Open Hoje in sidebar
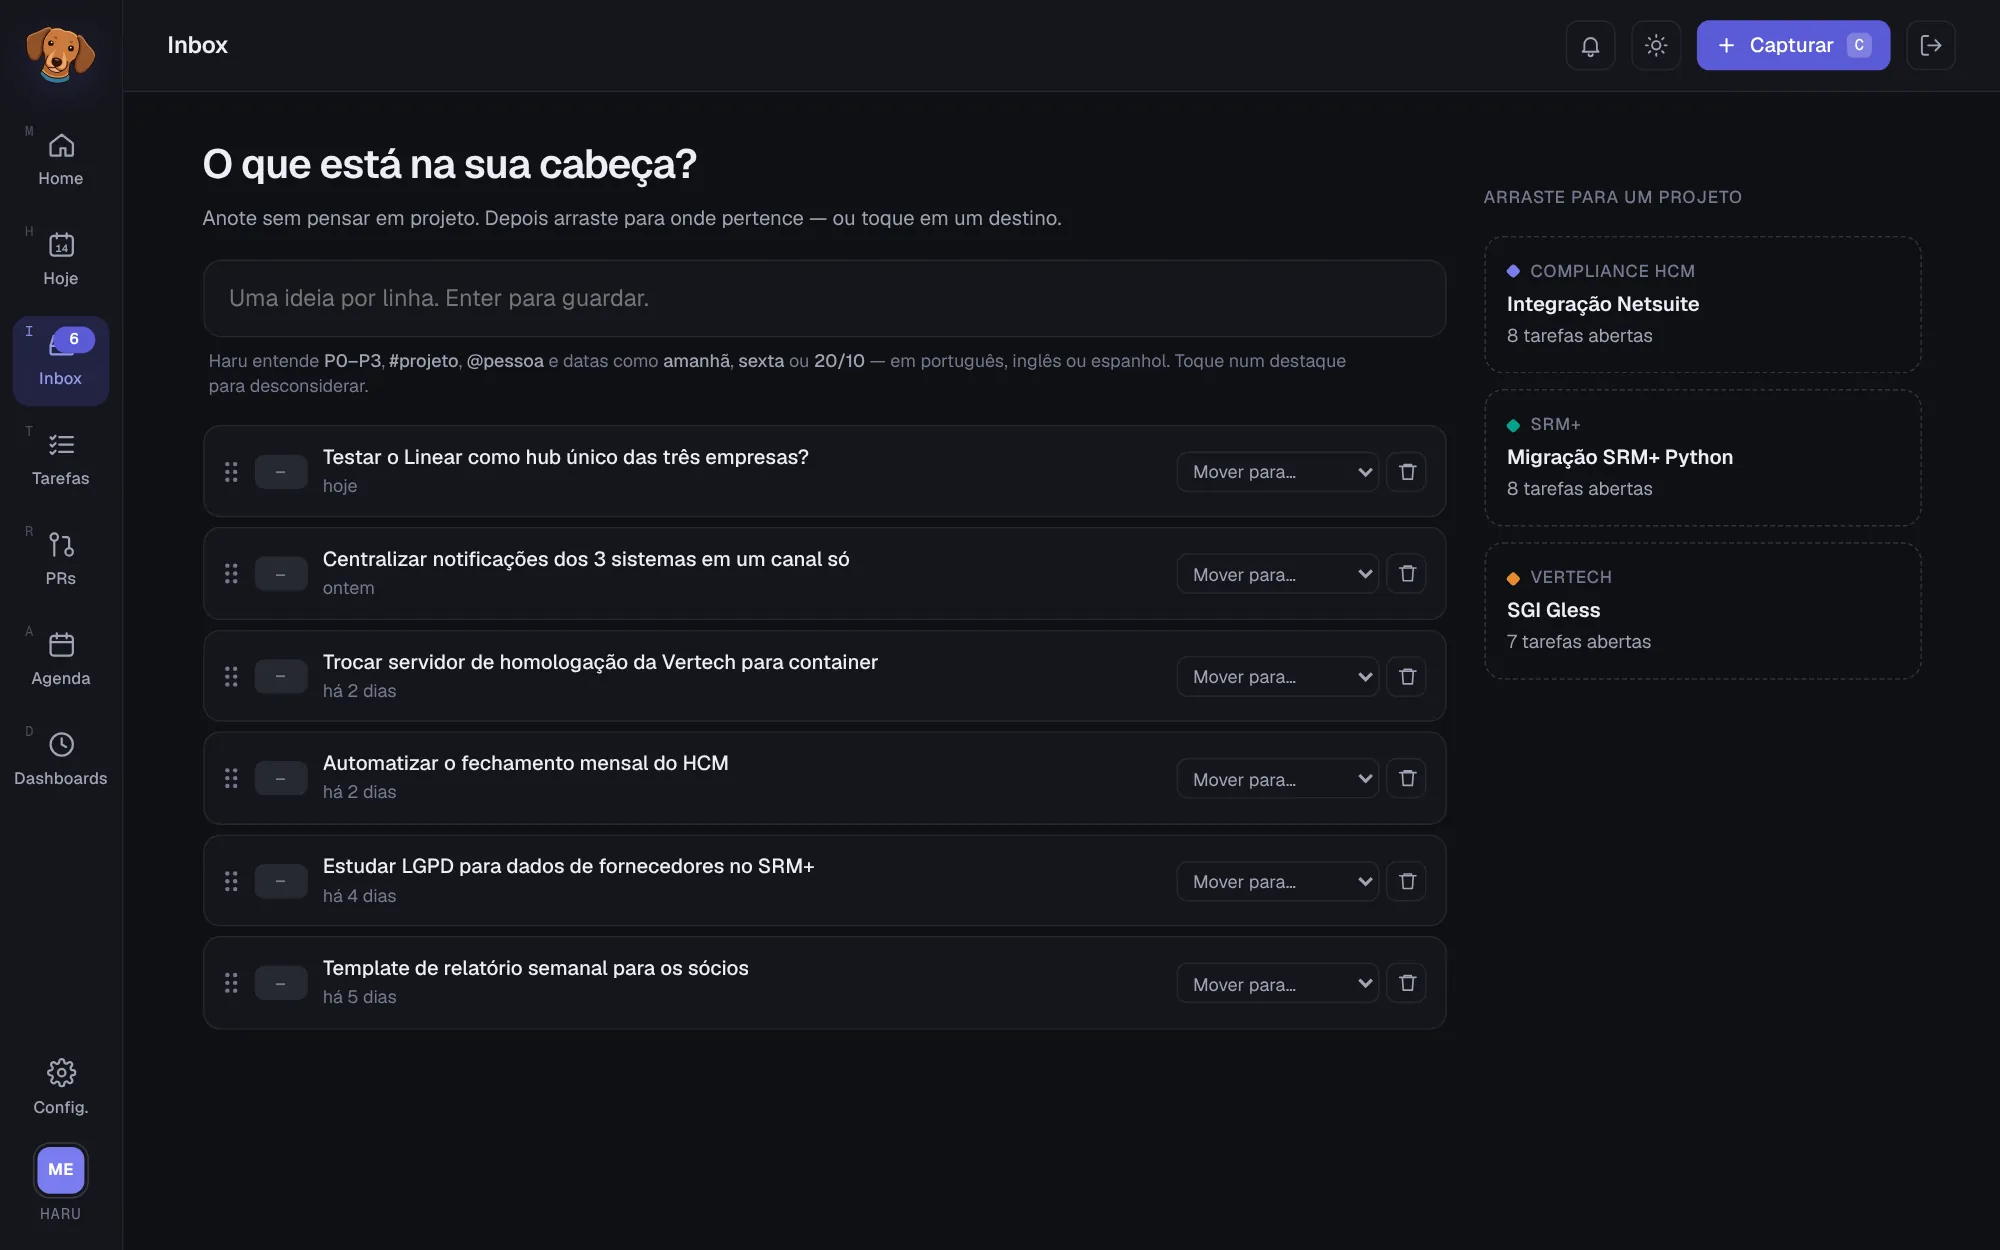The width and height of the screenshot is (2000, 1250). (x=61, y=260)
